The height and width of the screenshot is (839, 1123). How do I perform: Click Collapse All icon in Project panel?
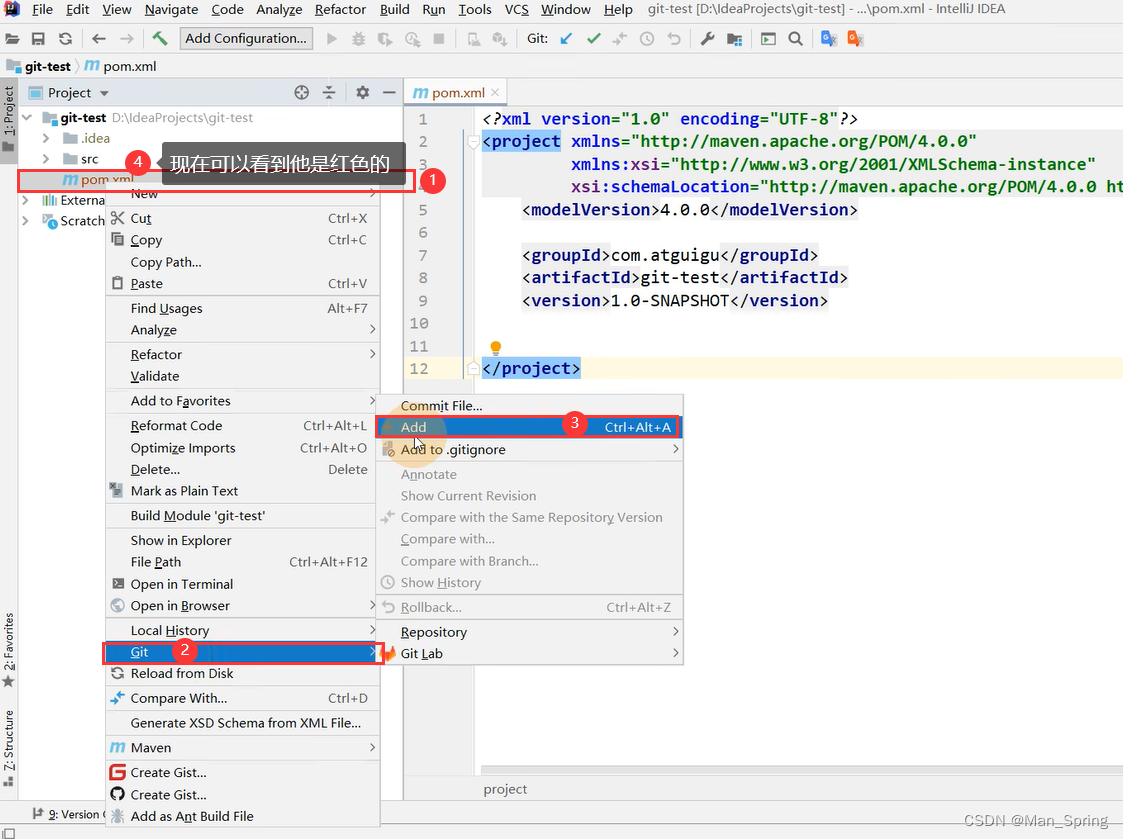[x=329, y=92]
